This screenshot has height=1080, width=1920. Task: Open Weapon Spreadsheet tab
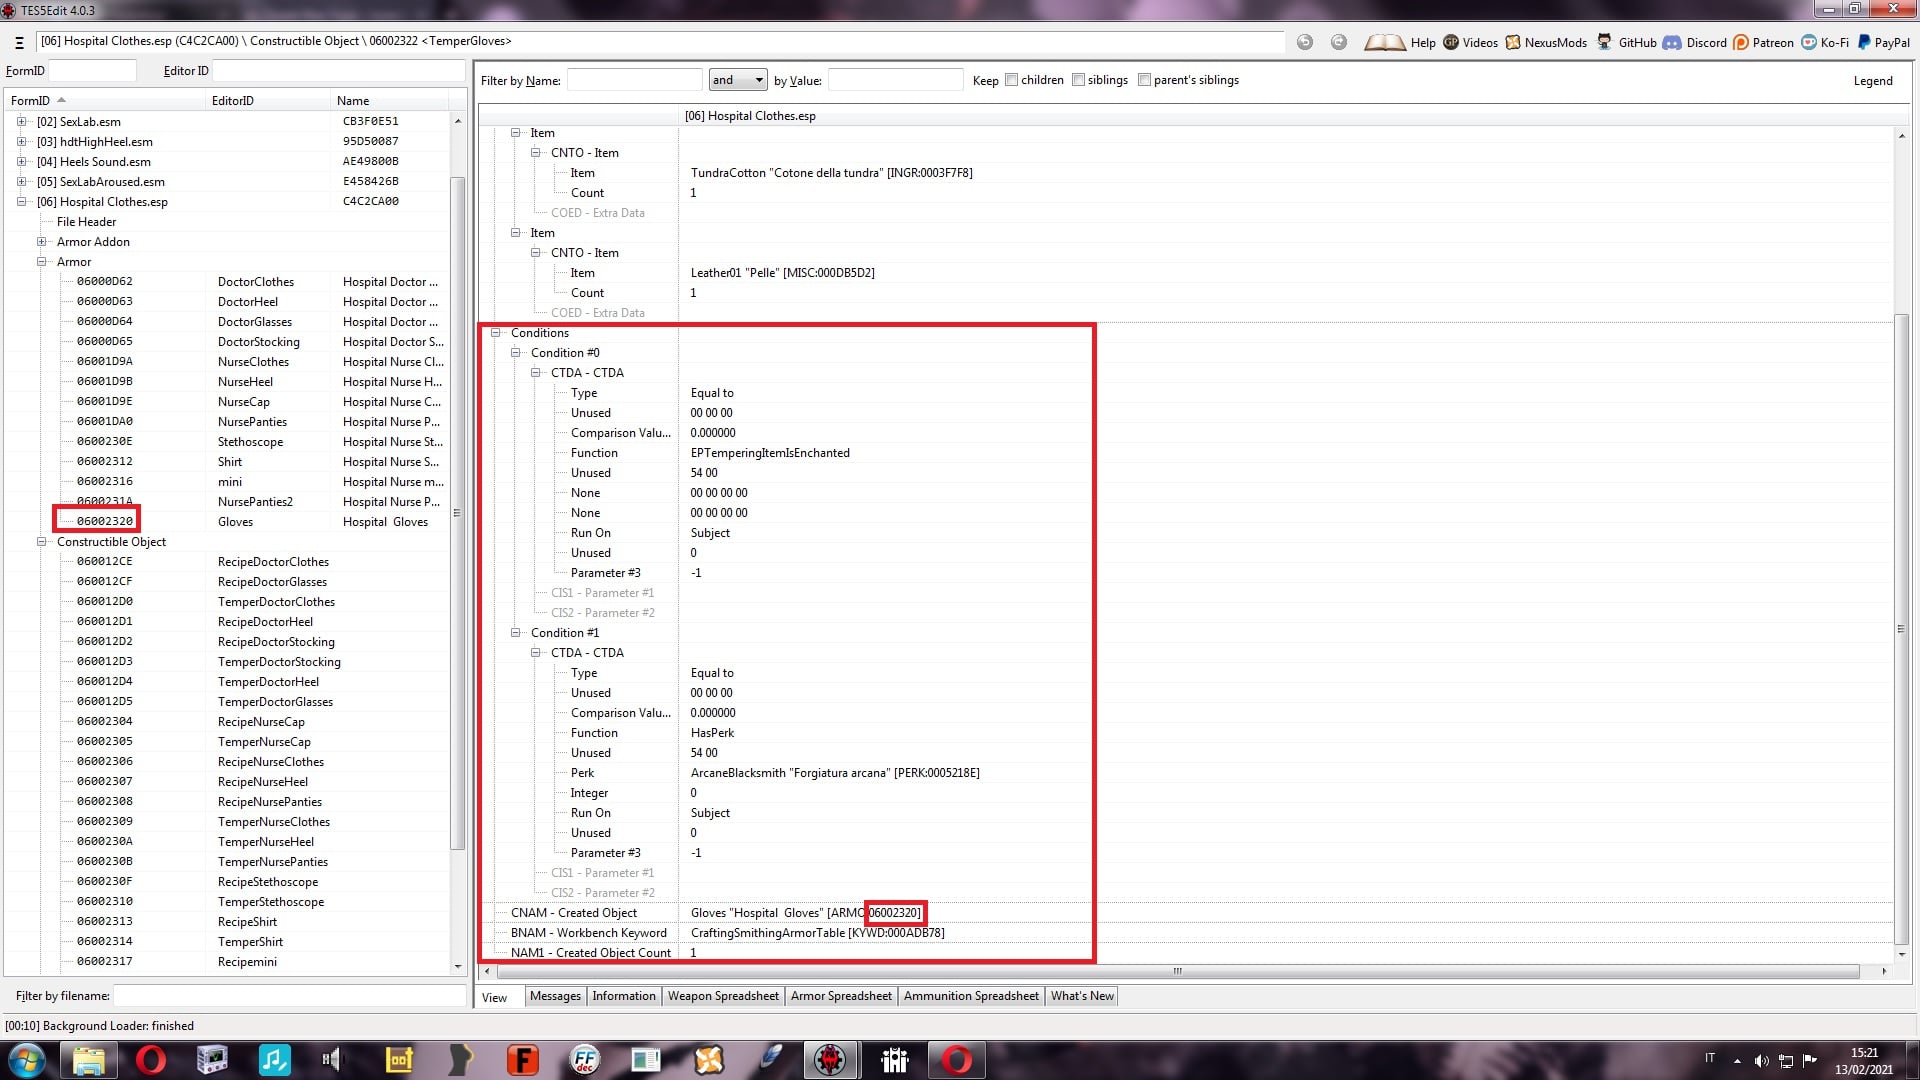723,996
